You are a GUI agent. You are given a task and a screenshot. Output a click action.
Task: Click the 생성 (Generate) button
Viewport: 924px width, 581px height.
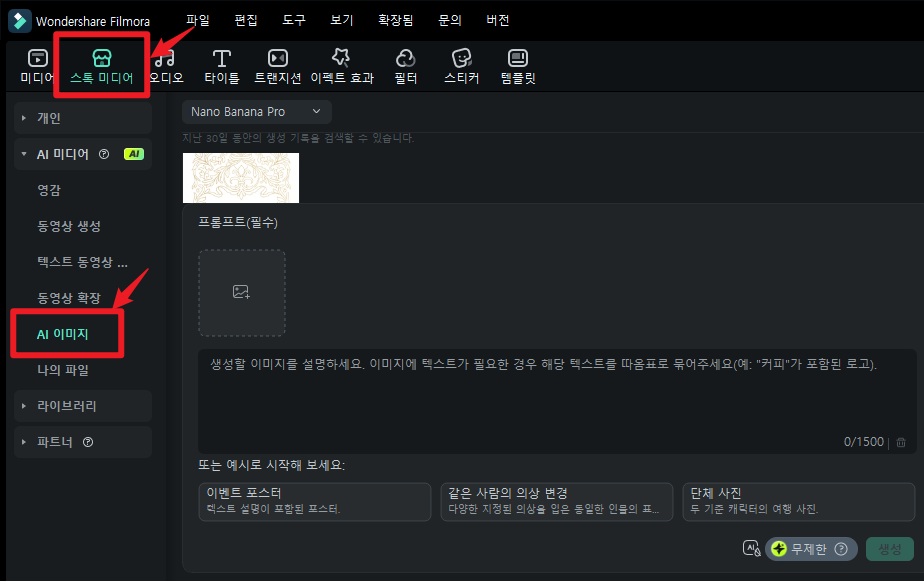point(890,549)
